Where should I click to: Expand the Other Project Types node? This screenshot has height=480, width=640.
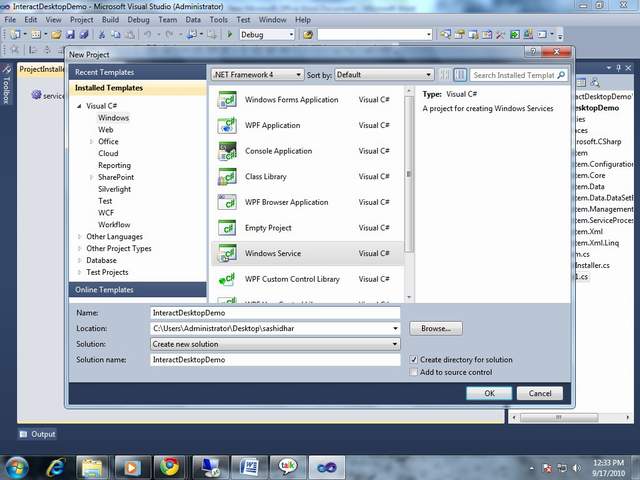tap(79, 249)
